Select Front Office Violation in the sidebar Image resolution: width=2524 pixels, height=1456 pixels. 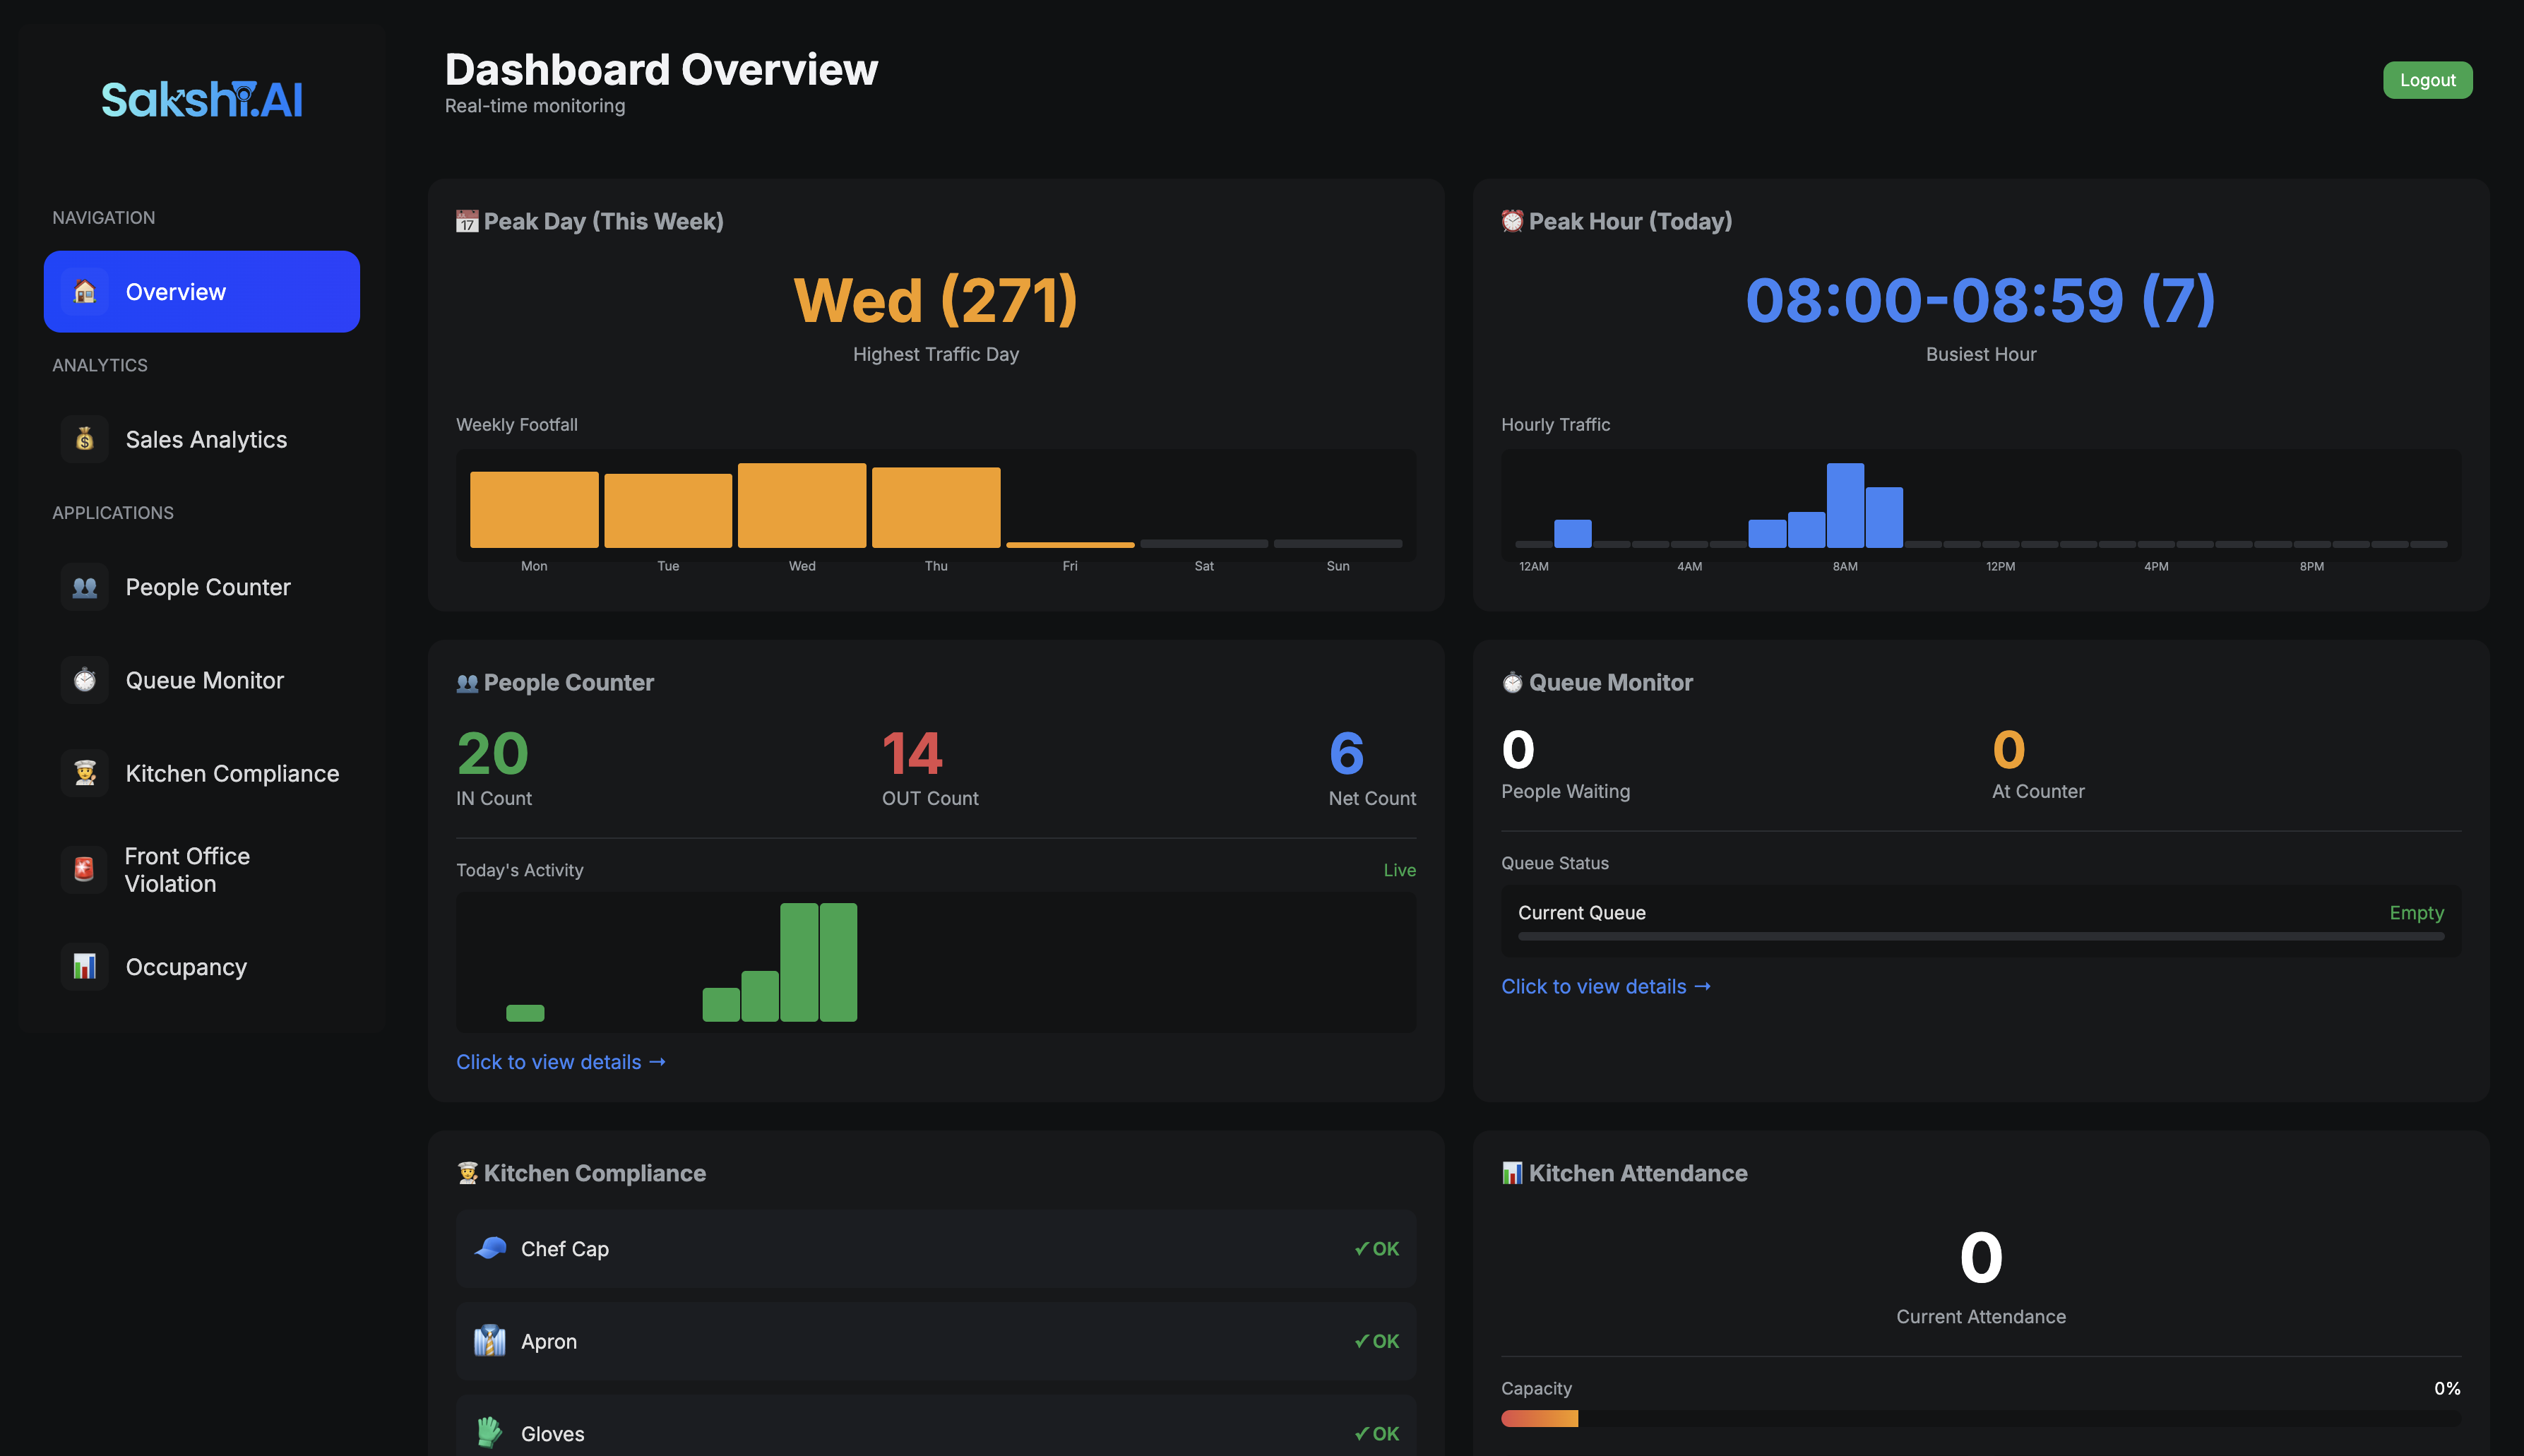click(x=187, y=869)
